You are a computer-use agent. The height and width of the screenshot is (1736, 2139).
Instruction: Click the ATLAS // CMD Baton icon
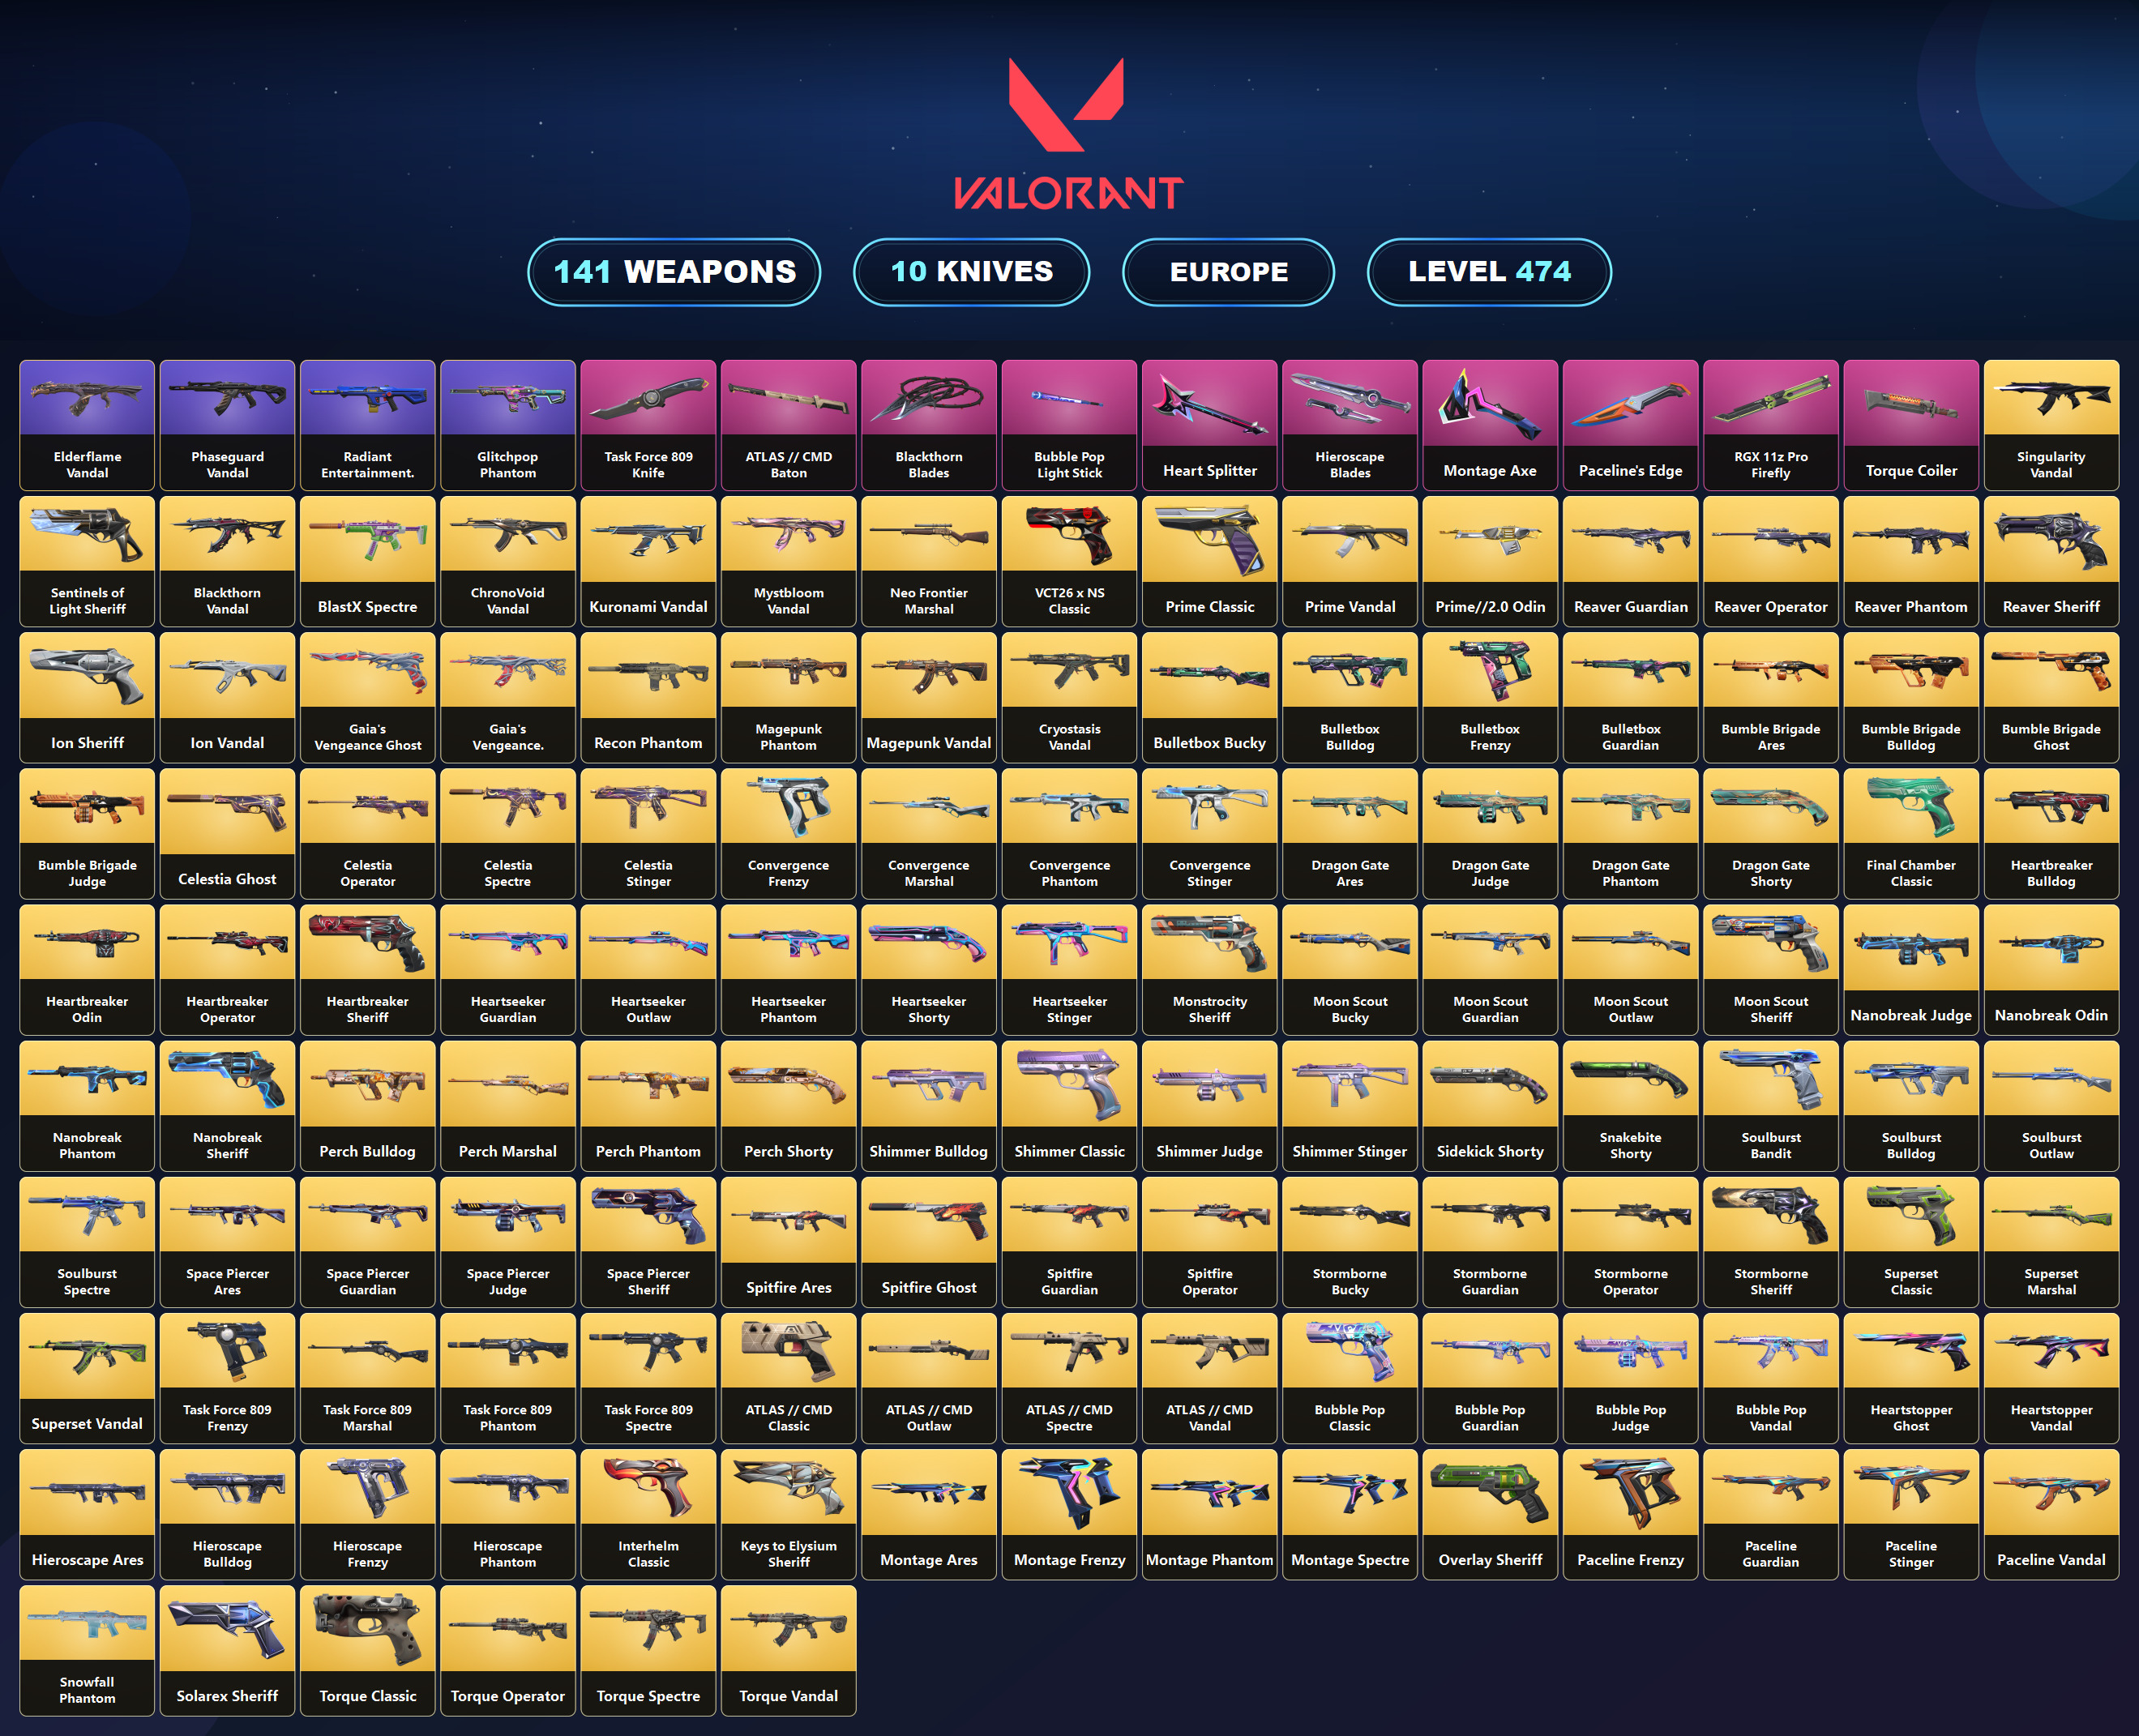(x=788, y=398)
